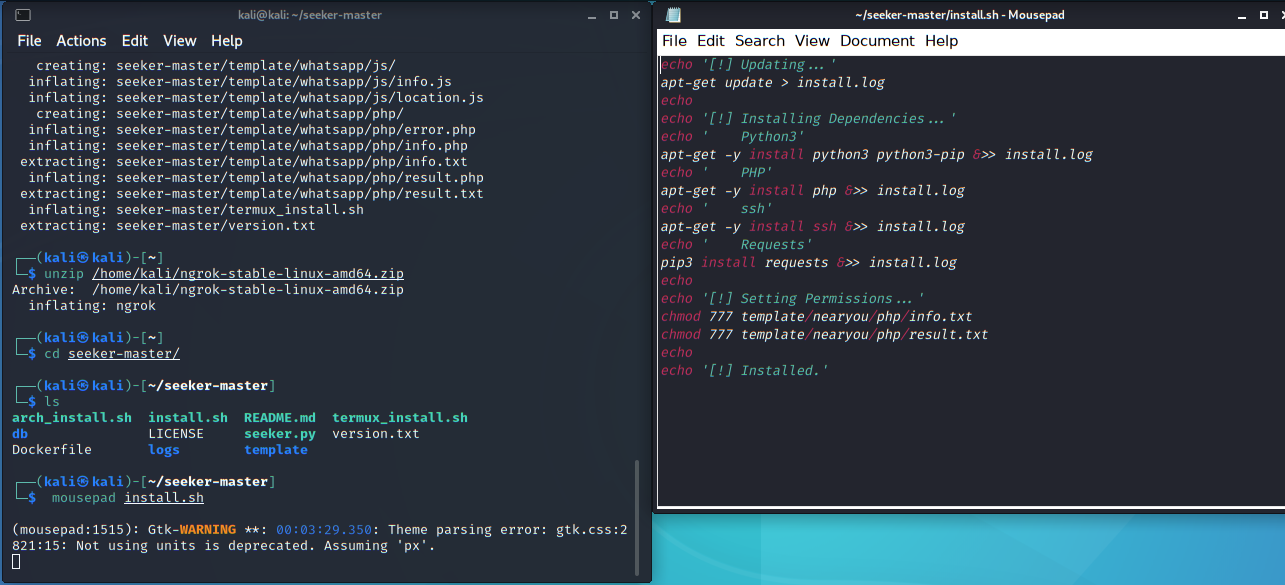The height and width of the screenshot is (585, 1285).
Task: Click the 'whatsapp/php/error.php' inflating line
Action: click(252, 129)
